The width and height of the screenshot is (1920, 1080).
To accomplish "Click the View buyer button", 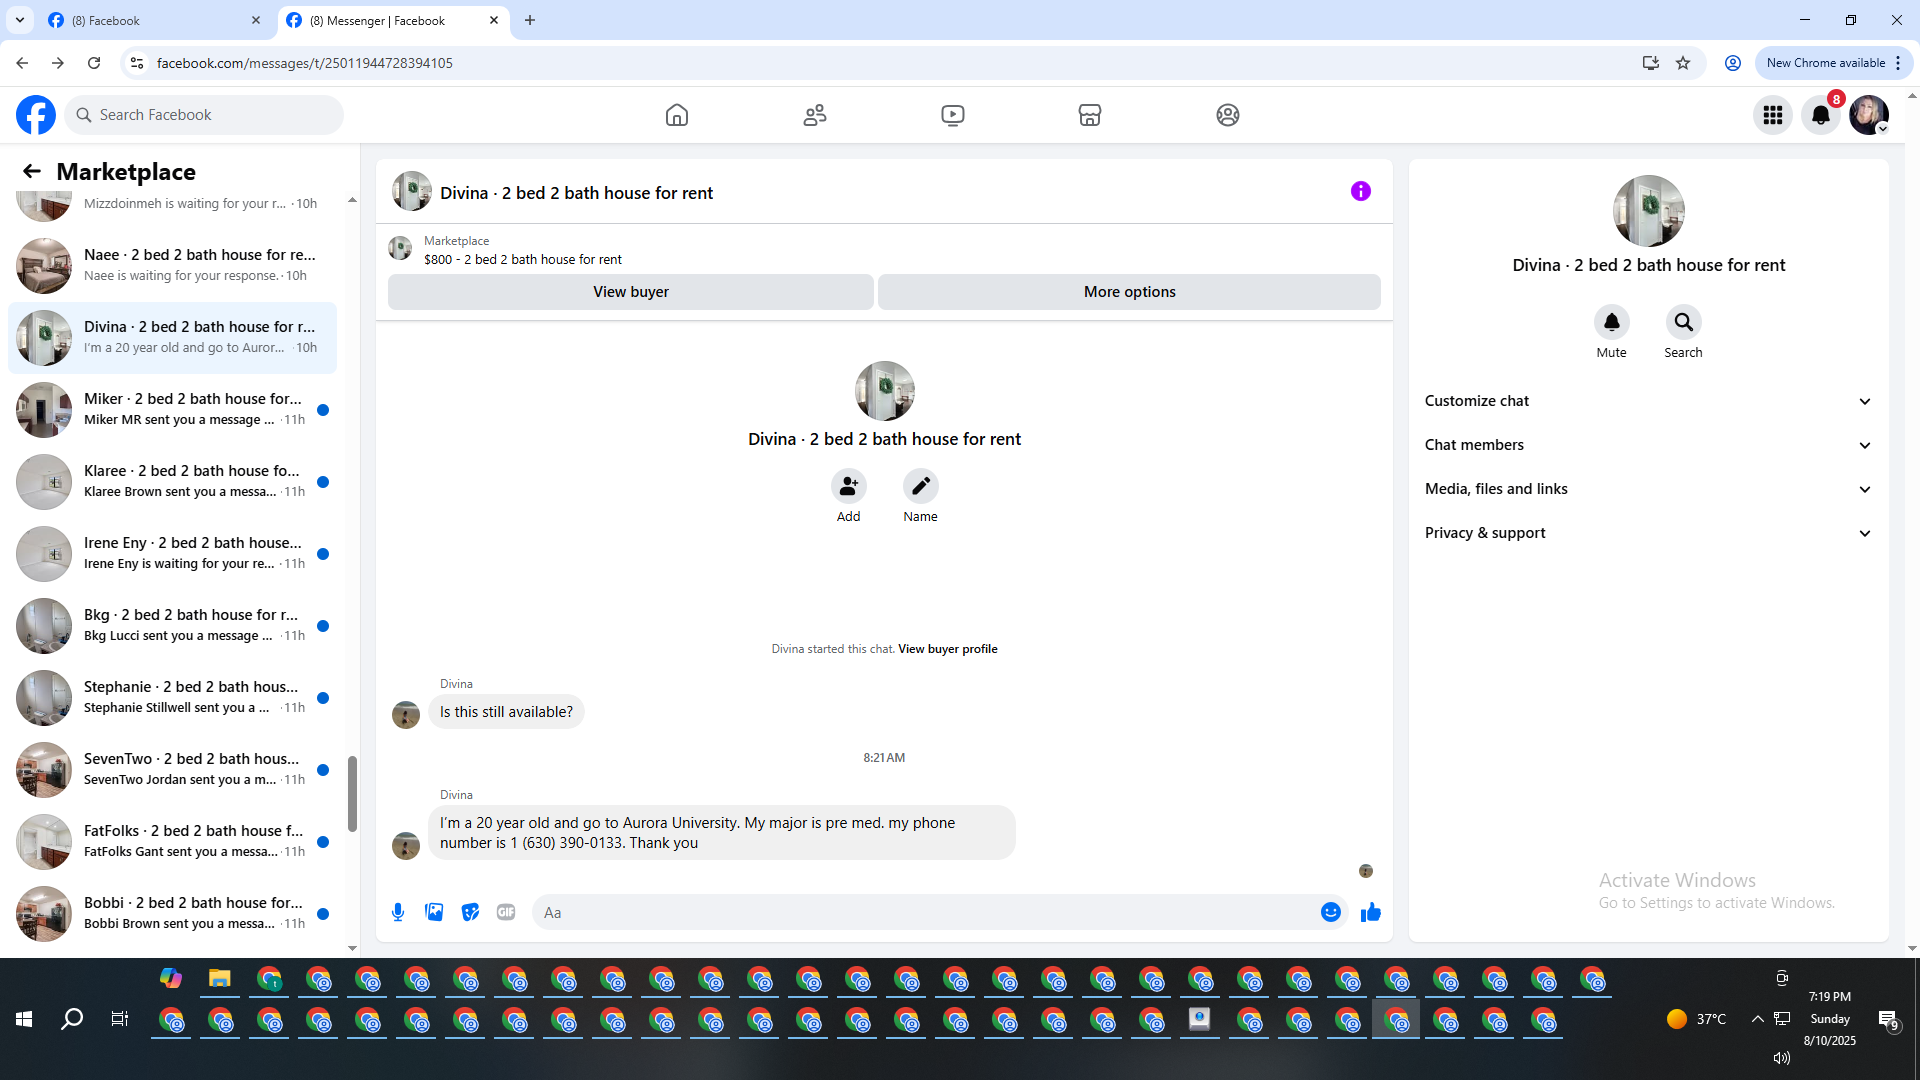I will coord(630,292).
